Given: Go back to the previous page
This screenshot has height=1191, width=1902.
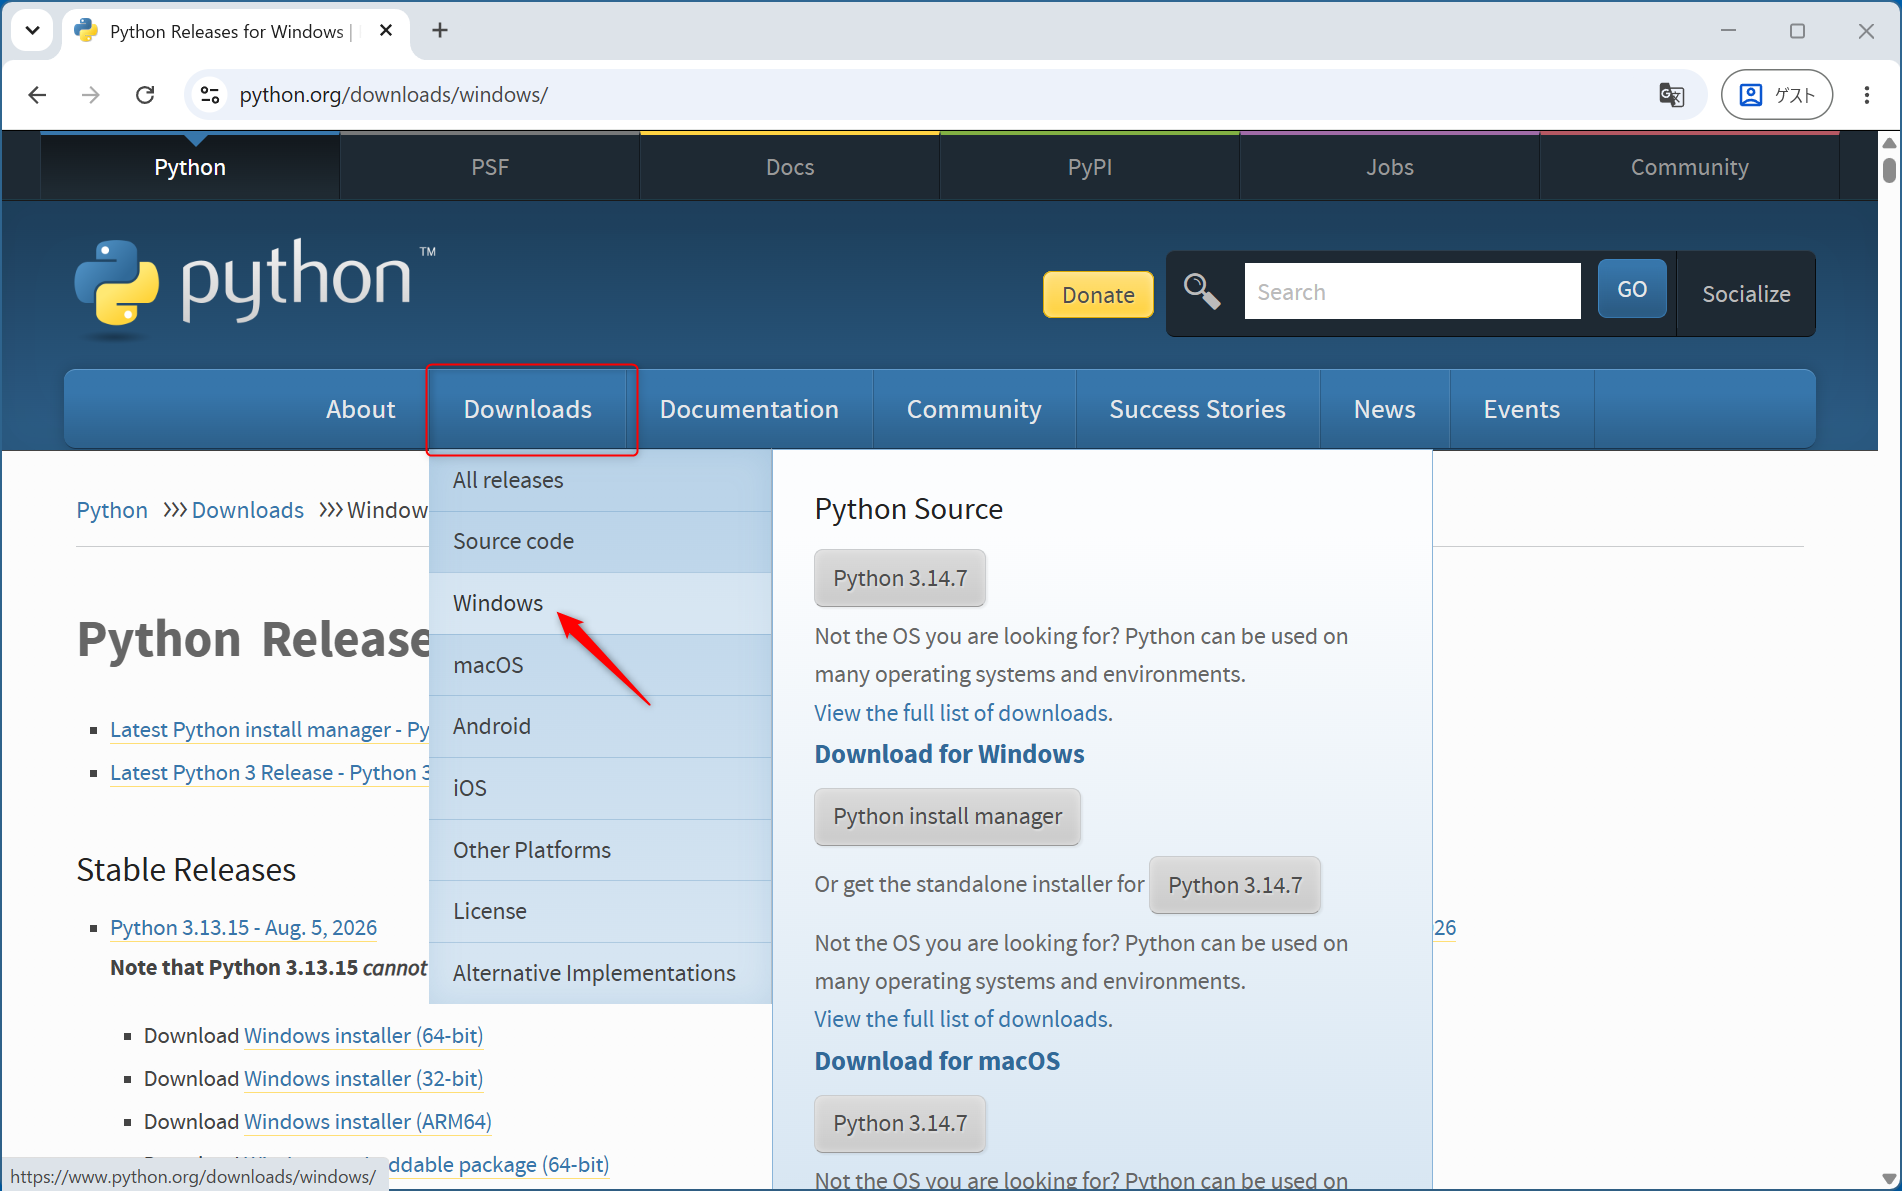Looking at the screenshot, I should click(x=37, y=95).
